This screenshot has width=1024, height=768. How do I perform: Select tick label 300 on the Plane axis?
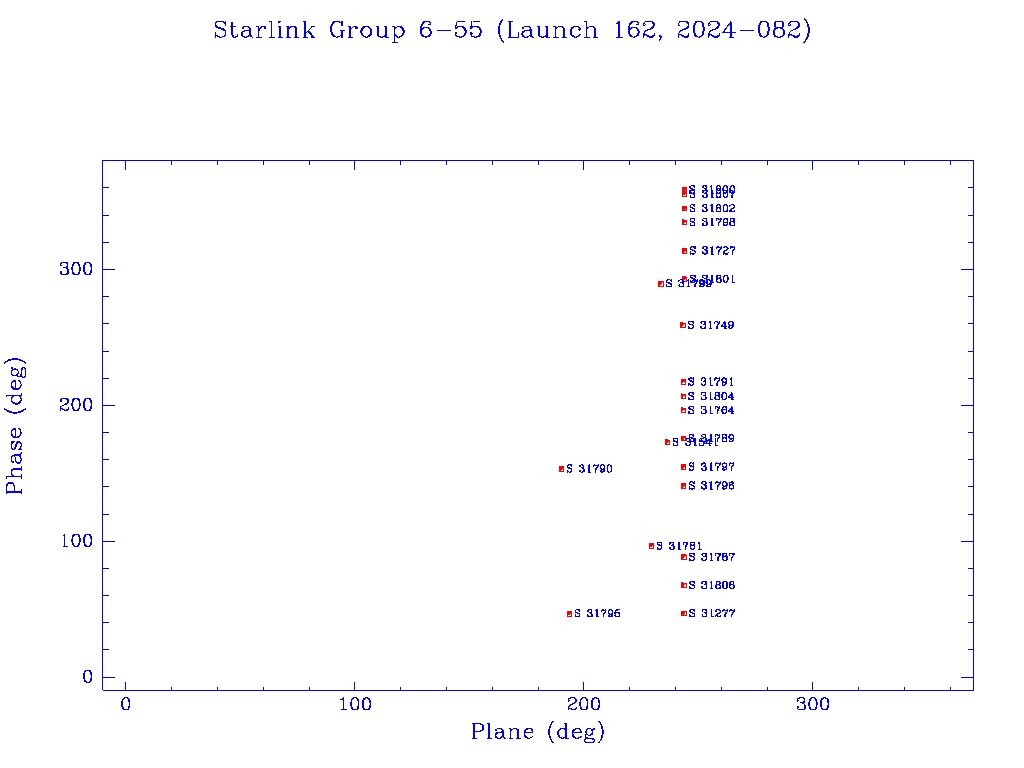click(812, 705)
